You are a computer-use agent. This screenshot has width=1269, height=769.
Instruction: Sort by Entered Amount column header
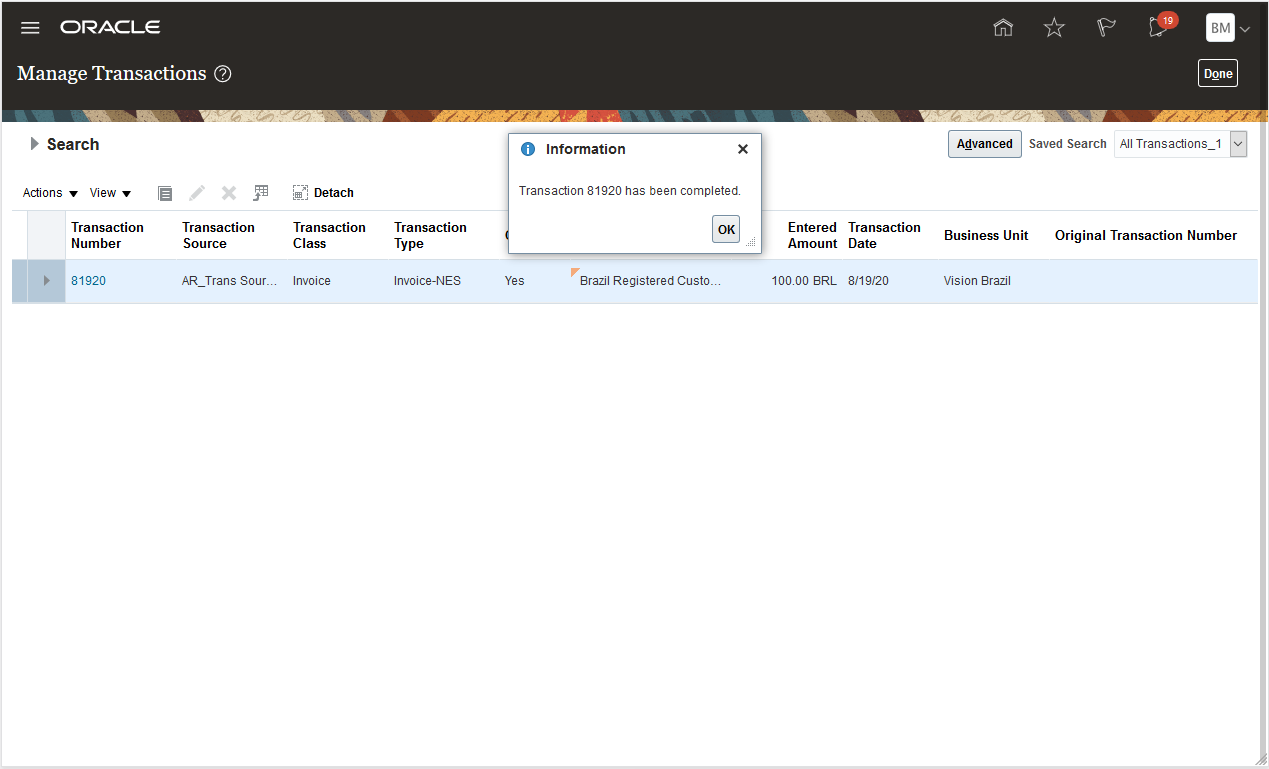pyautogui.click(x=812, y=235)
